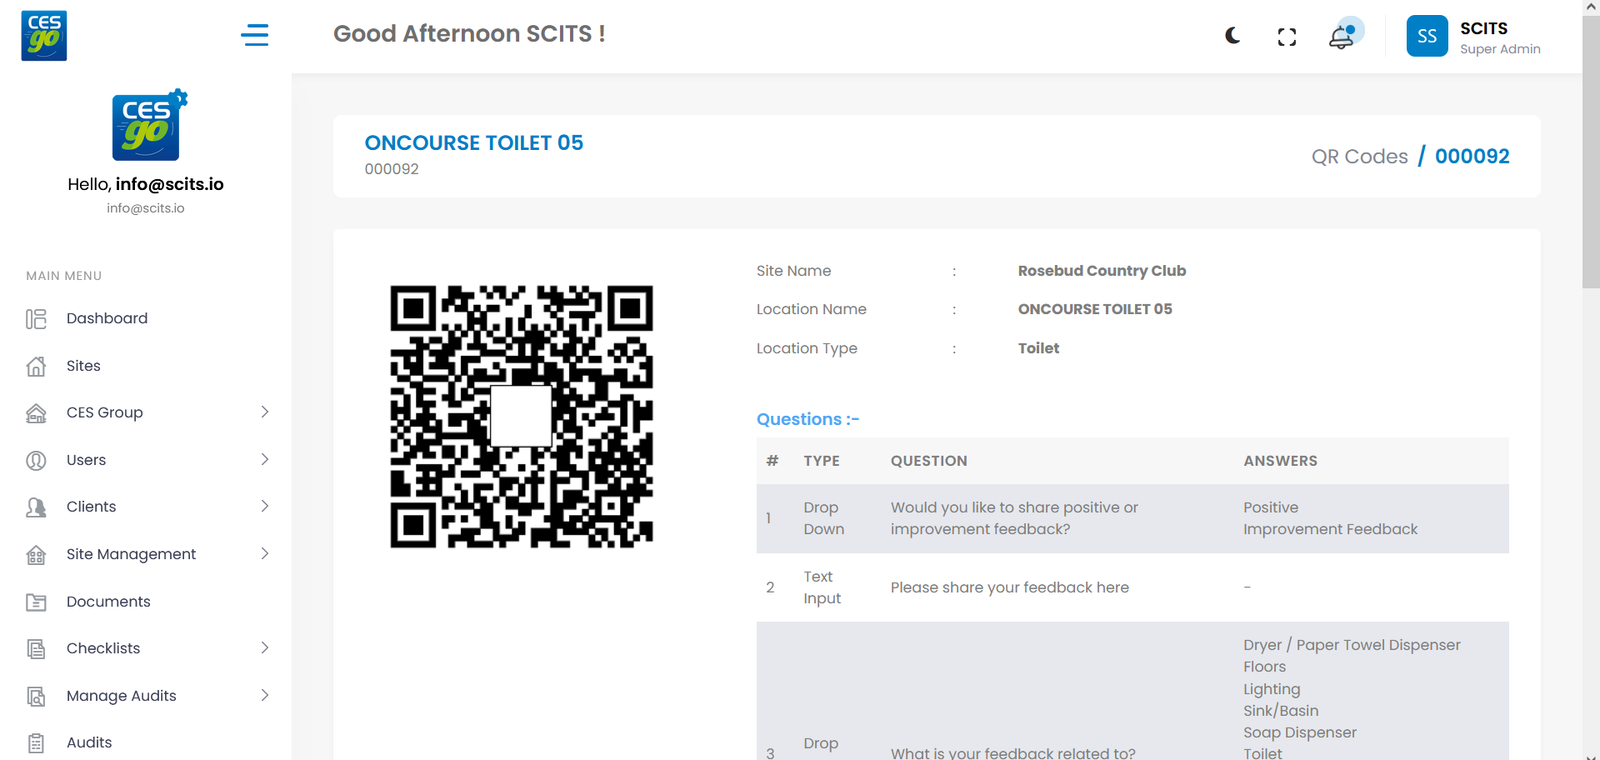Expand the Users submenu chevron
Image resolution: width=1600 pixels, height=760 pixels.
(265, 460)
